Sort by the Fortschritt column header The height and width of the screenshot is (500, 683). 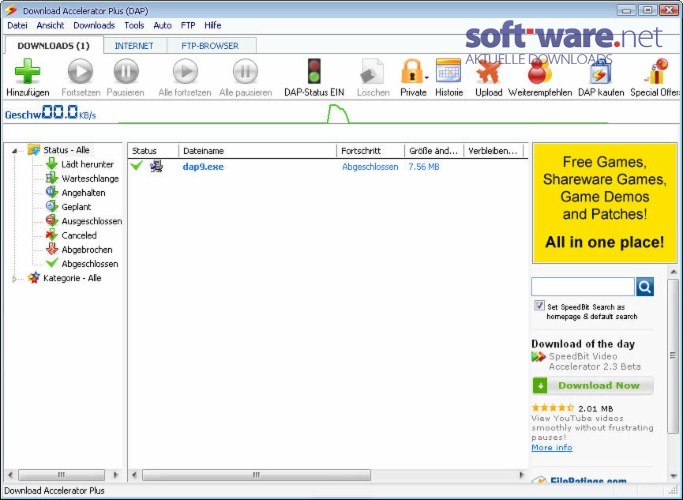pyautogui.click(x=370, y=151)
